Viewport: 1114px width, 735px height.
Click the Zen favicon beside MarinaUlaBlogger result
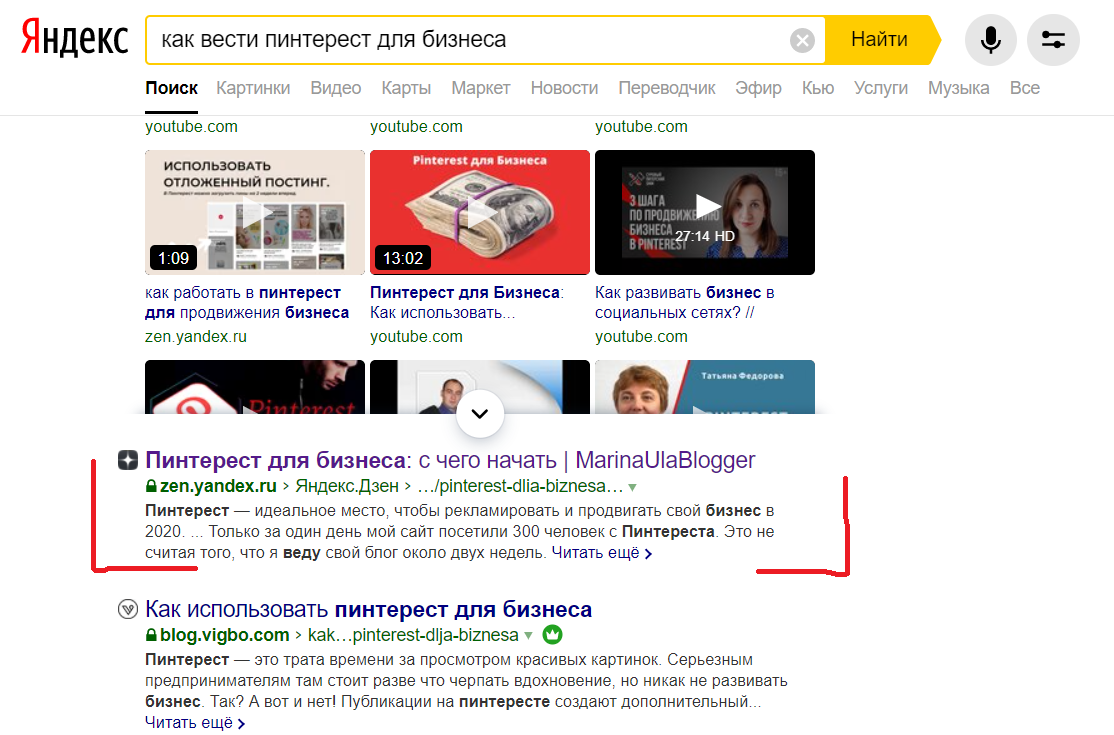128,460
